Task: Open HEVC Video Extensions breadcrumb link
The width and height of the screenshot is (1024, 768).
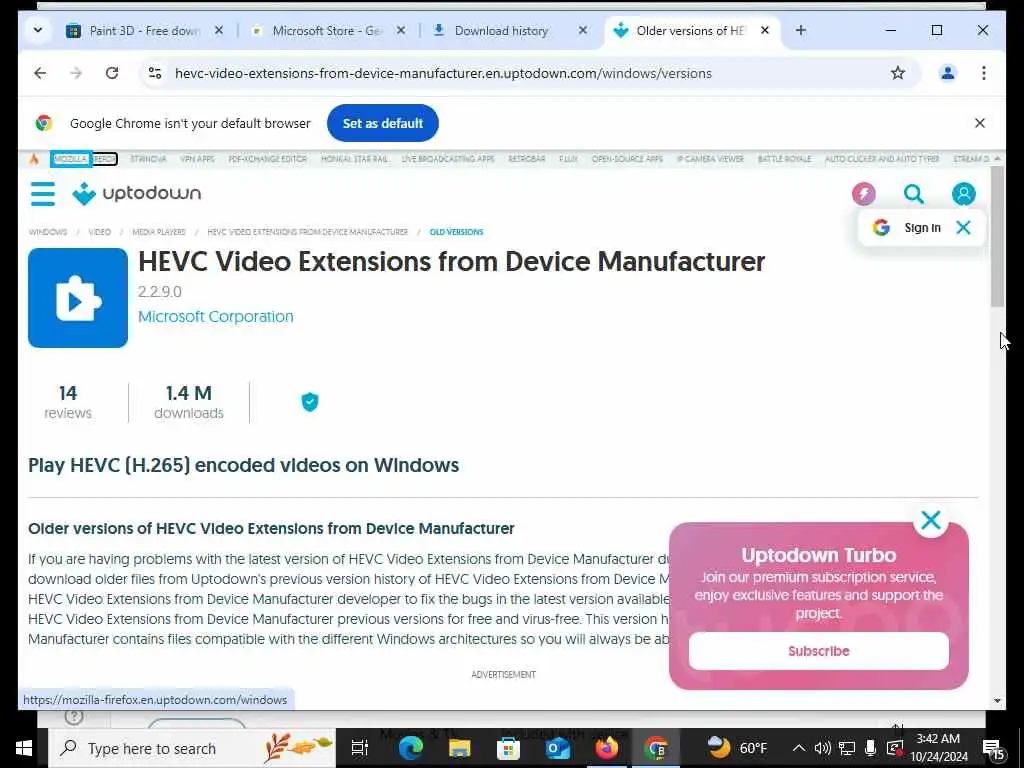Action: [308, 232]
